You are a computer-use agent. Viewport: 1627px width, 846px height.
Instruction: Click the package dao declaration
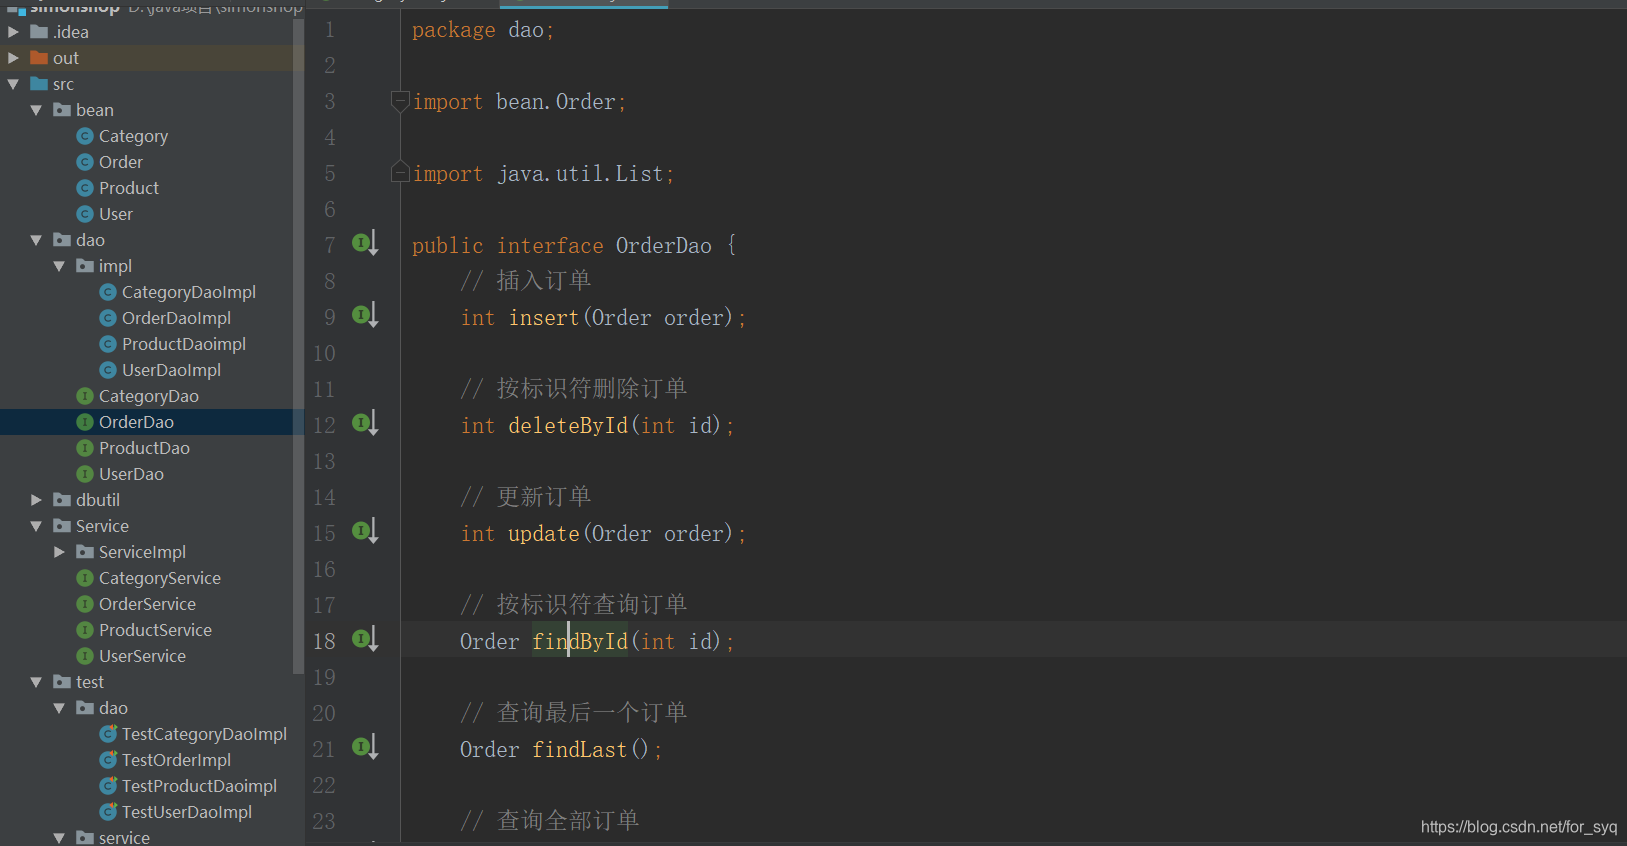[483, 29]
